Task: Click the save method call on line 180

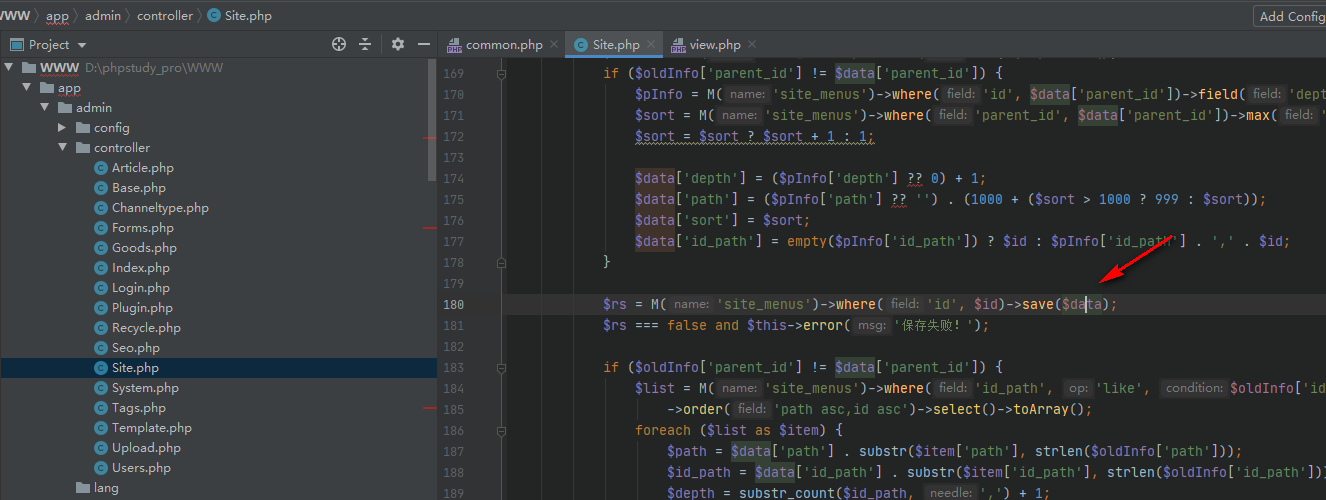Action: [x=1038, y=304]
